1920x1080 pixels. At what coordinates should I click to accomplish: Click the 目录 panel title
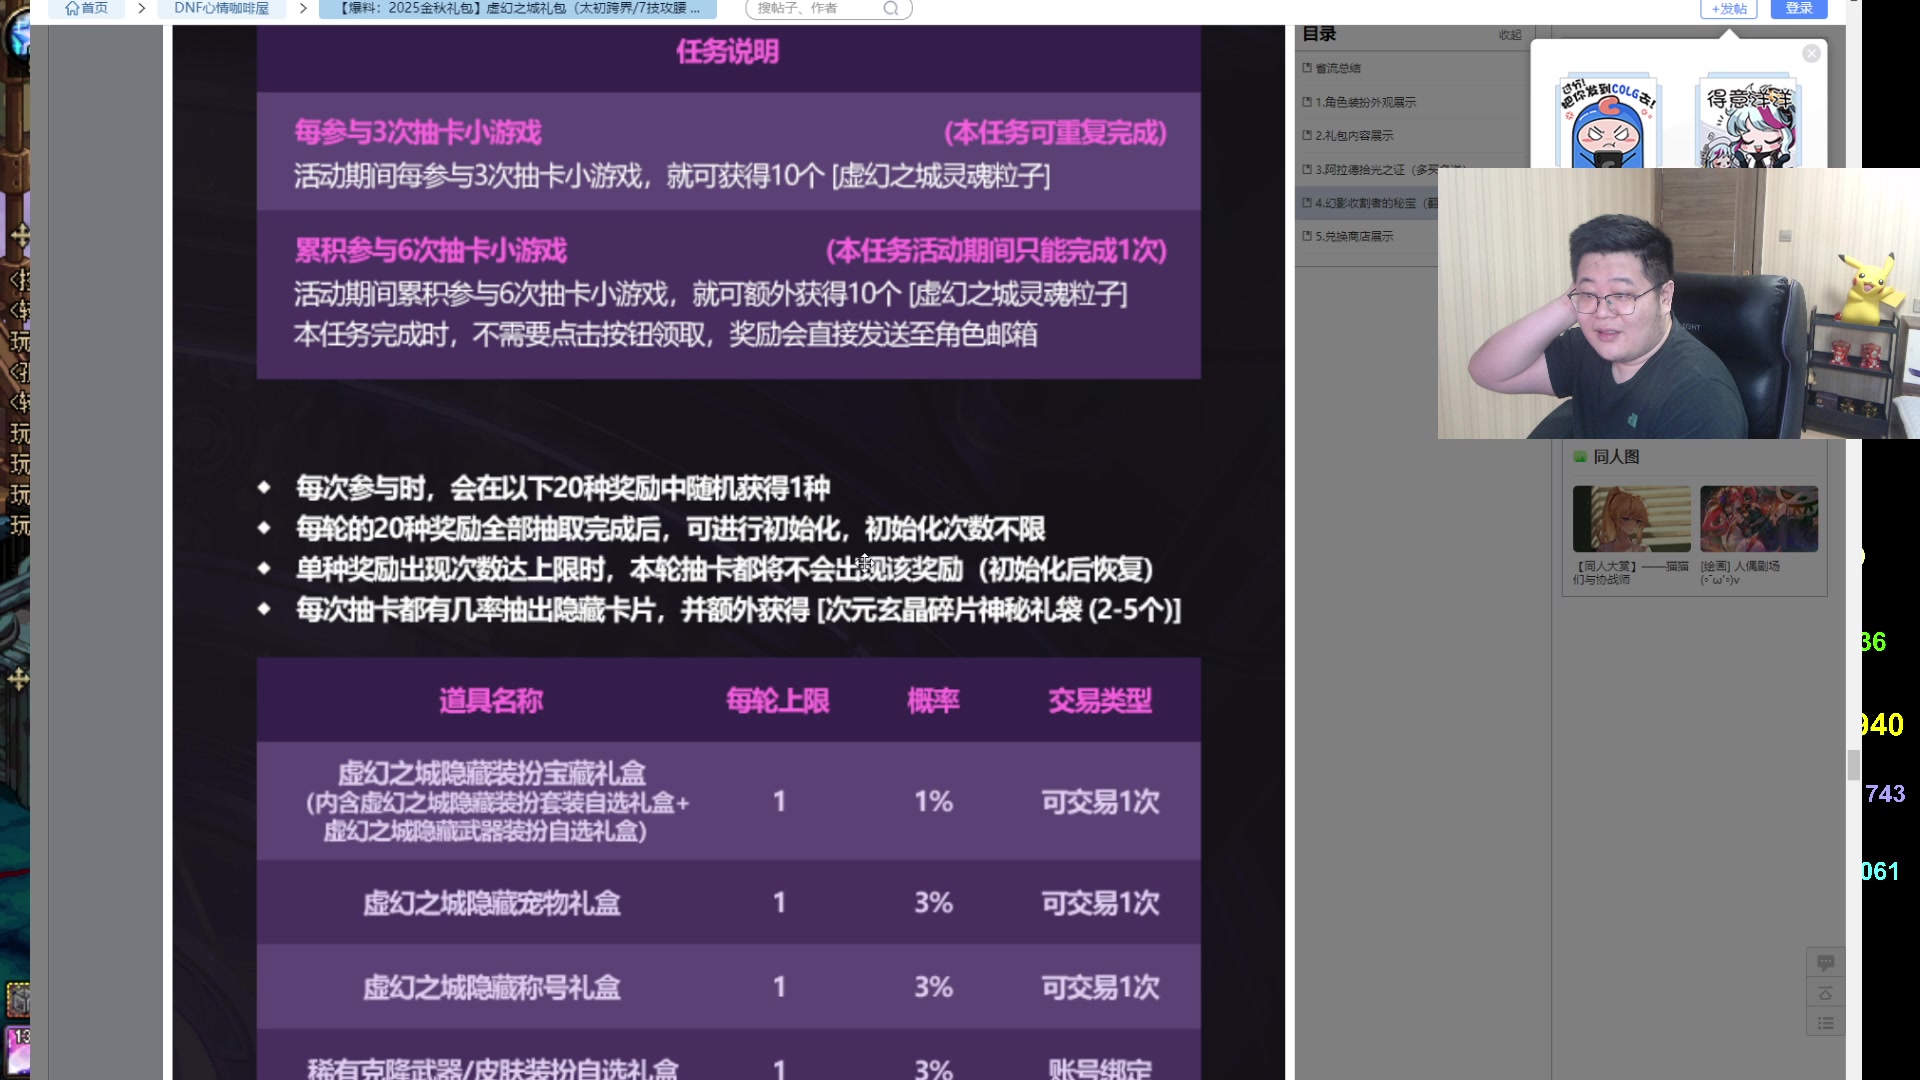tap(1319, 34)
